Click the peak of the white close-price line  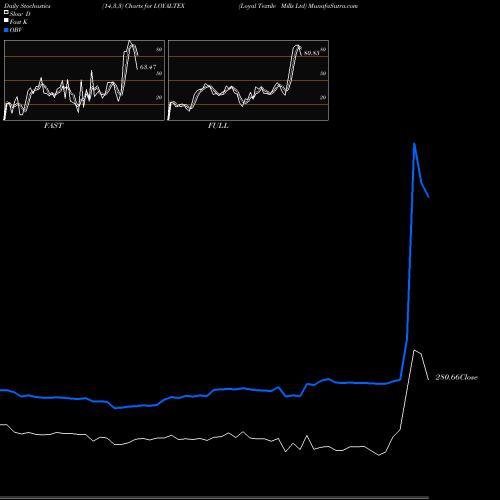click(x=414, y=350)
